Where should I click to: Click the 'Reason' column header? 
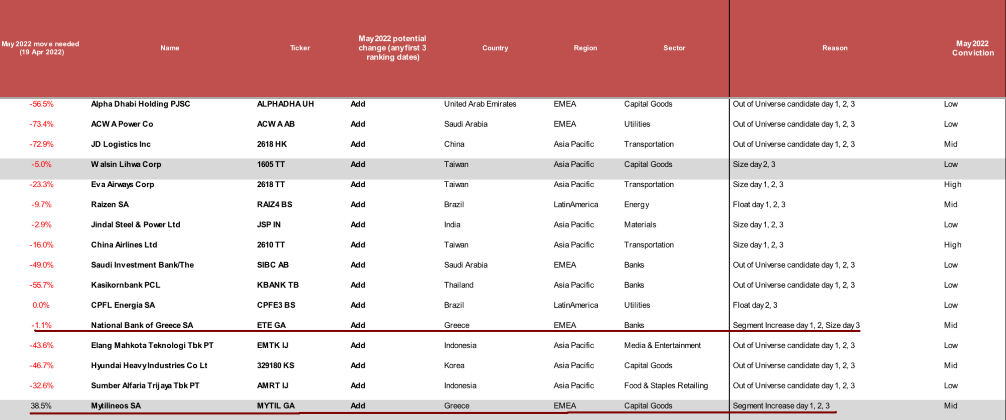(x=835, y=48)
